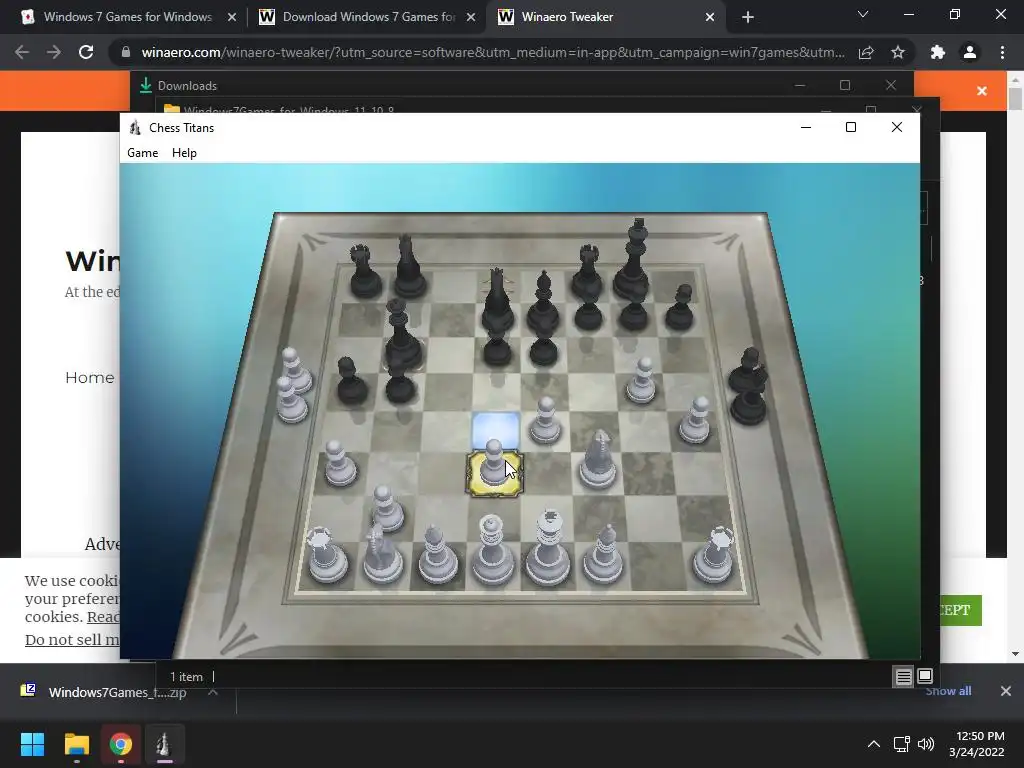Open the Do not sell link
1024x768 pixels.
pos(72,639)
